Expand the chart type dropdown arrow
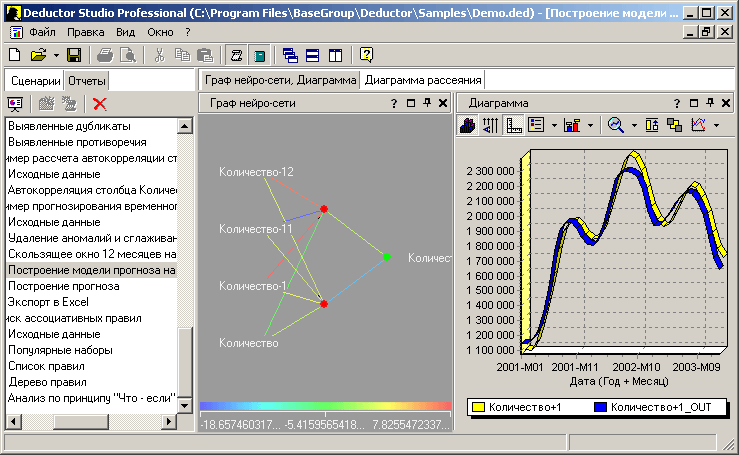739x455 pixels. 590,125
